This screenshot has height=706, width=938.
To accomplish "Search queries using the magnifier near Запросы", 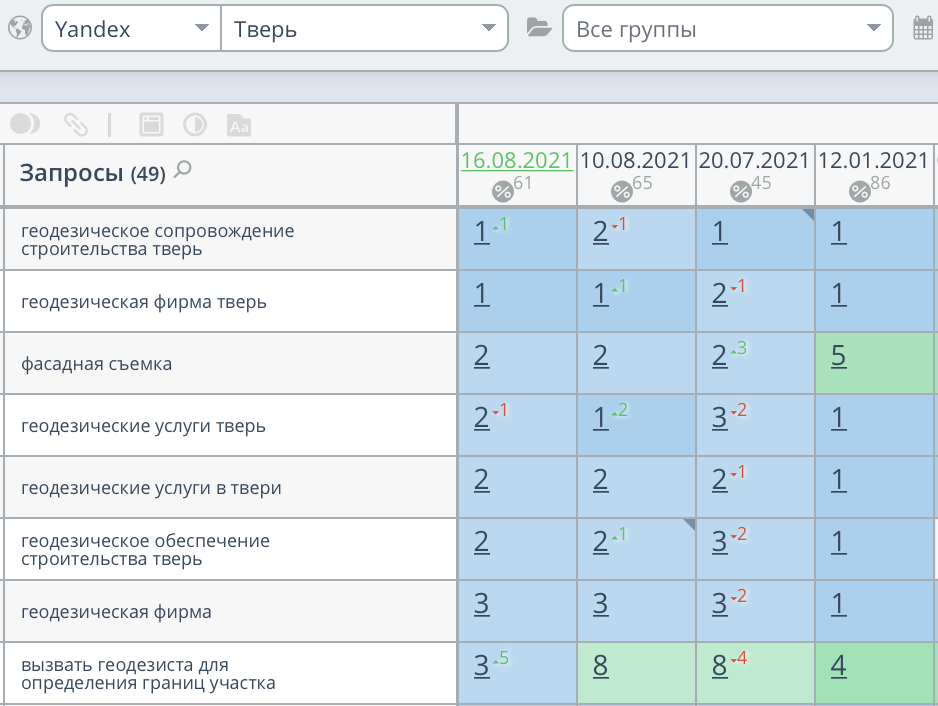I will pyautogui.click(x=182, y=170).
